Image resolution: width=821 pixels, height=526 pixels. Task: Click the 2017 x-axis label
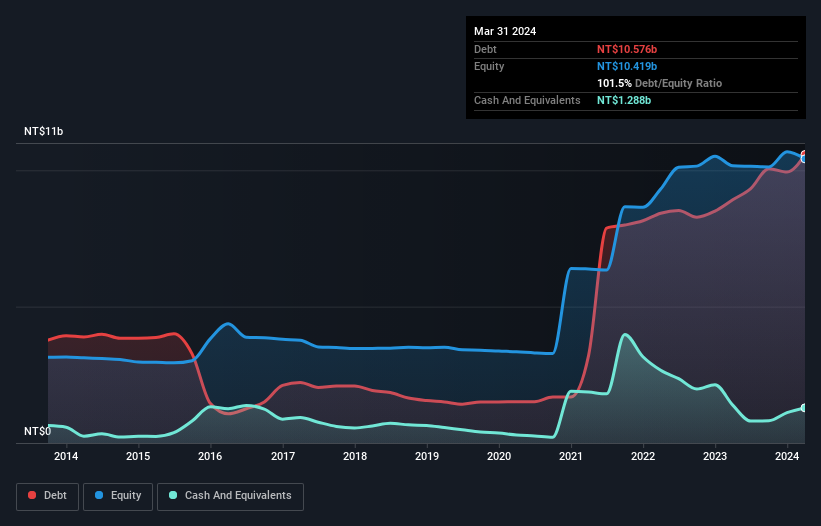pyautogui.click(x=283, y=456)
